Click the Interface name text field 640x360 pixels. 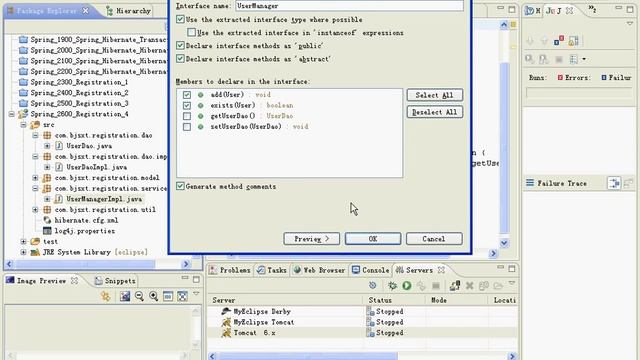pyautogui.click(x=349, y=6)
